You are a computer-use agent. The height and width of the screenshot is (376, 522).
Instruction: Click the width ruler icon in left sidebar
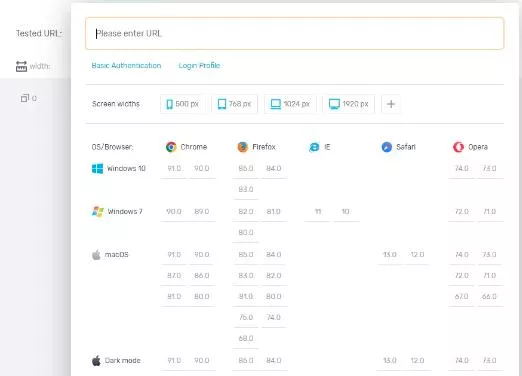point(21,66)
